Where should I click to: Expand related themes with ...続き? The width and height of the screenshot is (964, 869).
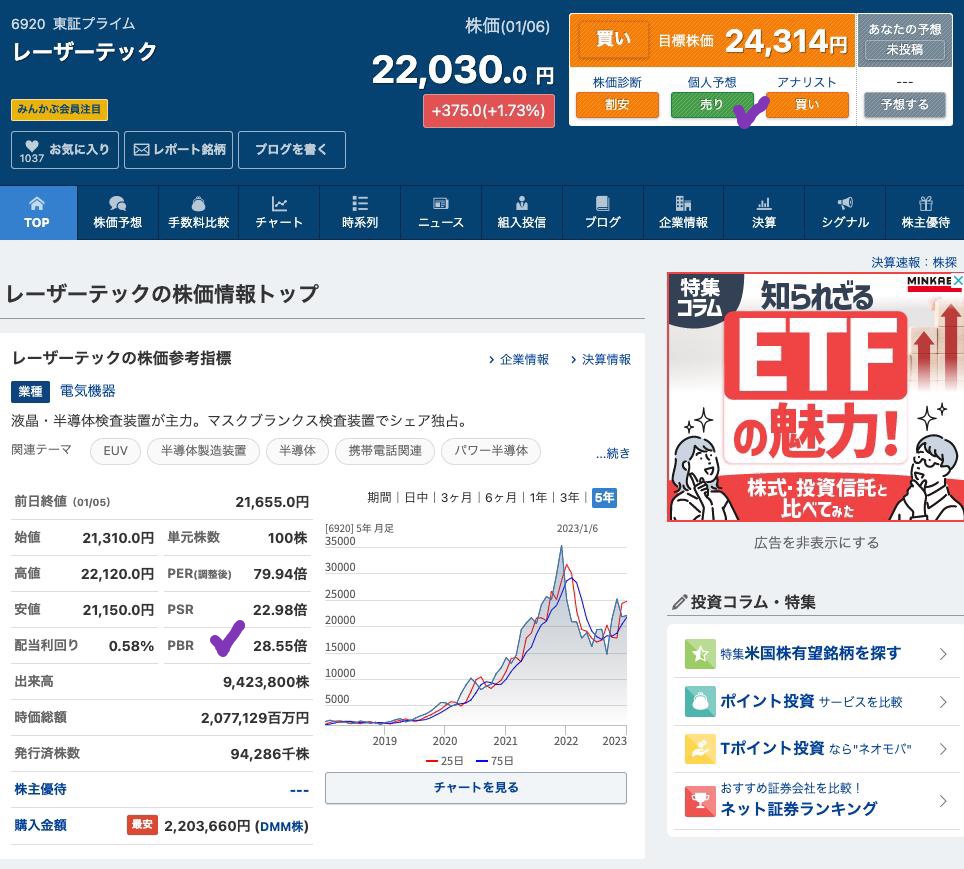coord(613,453)
